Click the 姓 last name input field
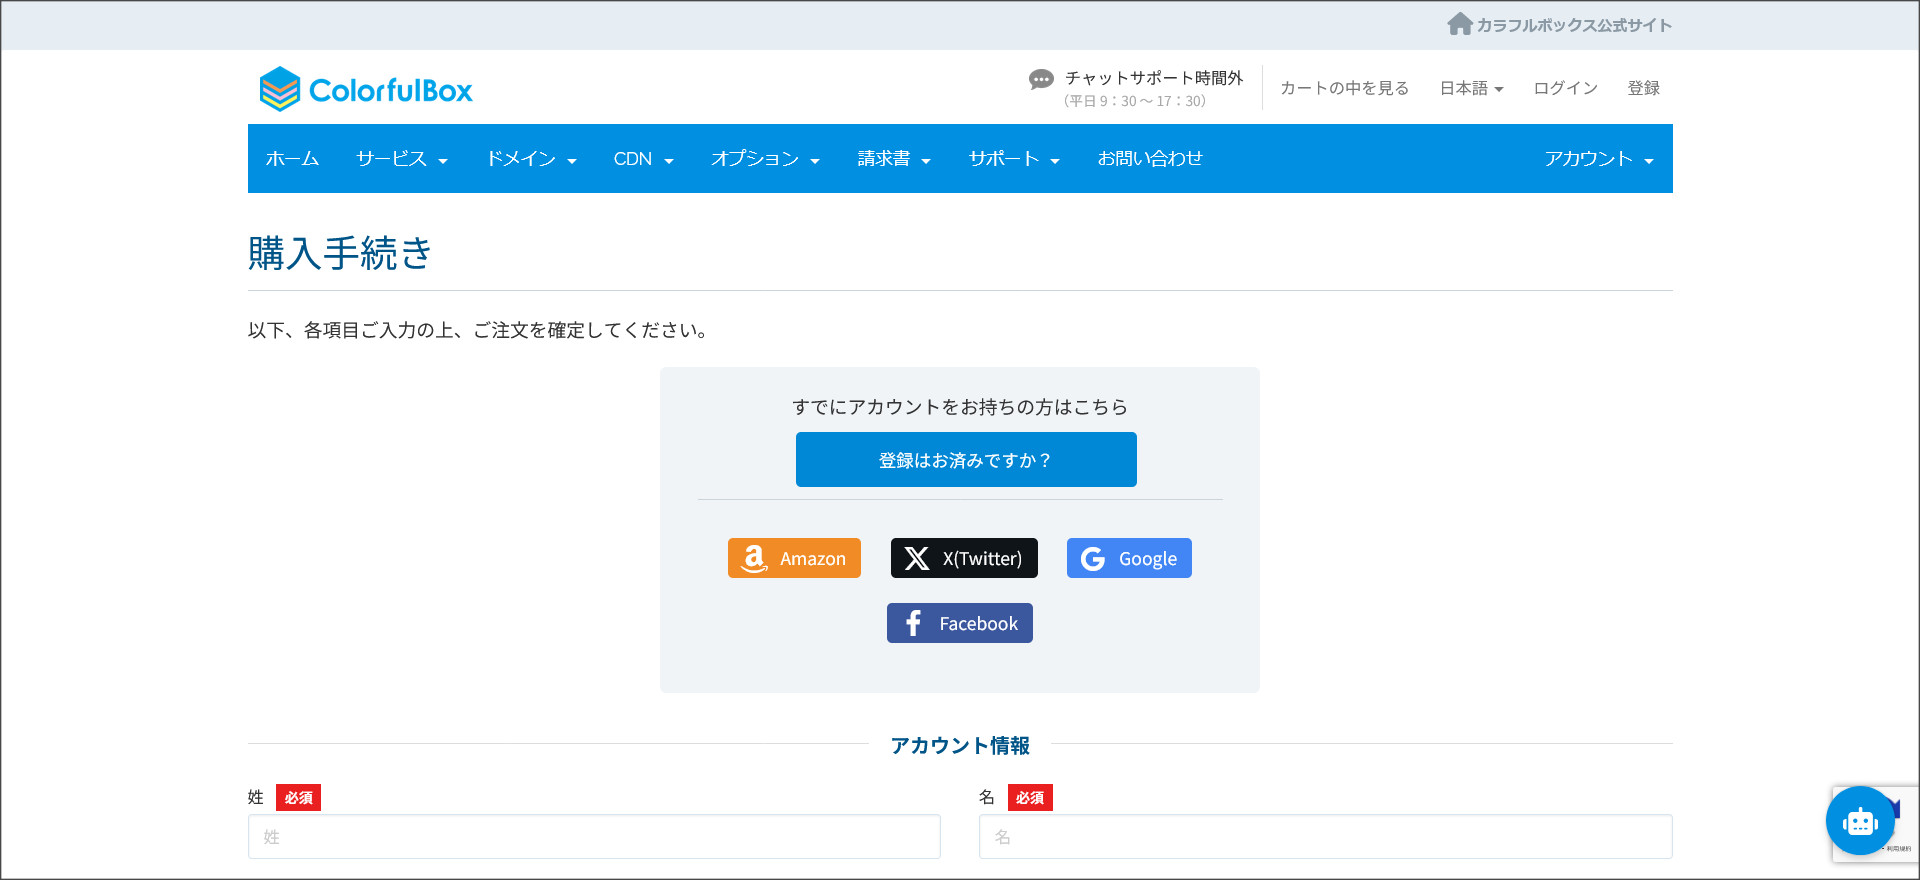1920x880 pixels. pyautogui.click(x=594, y=837)
